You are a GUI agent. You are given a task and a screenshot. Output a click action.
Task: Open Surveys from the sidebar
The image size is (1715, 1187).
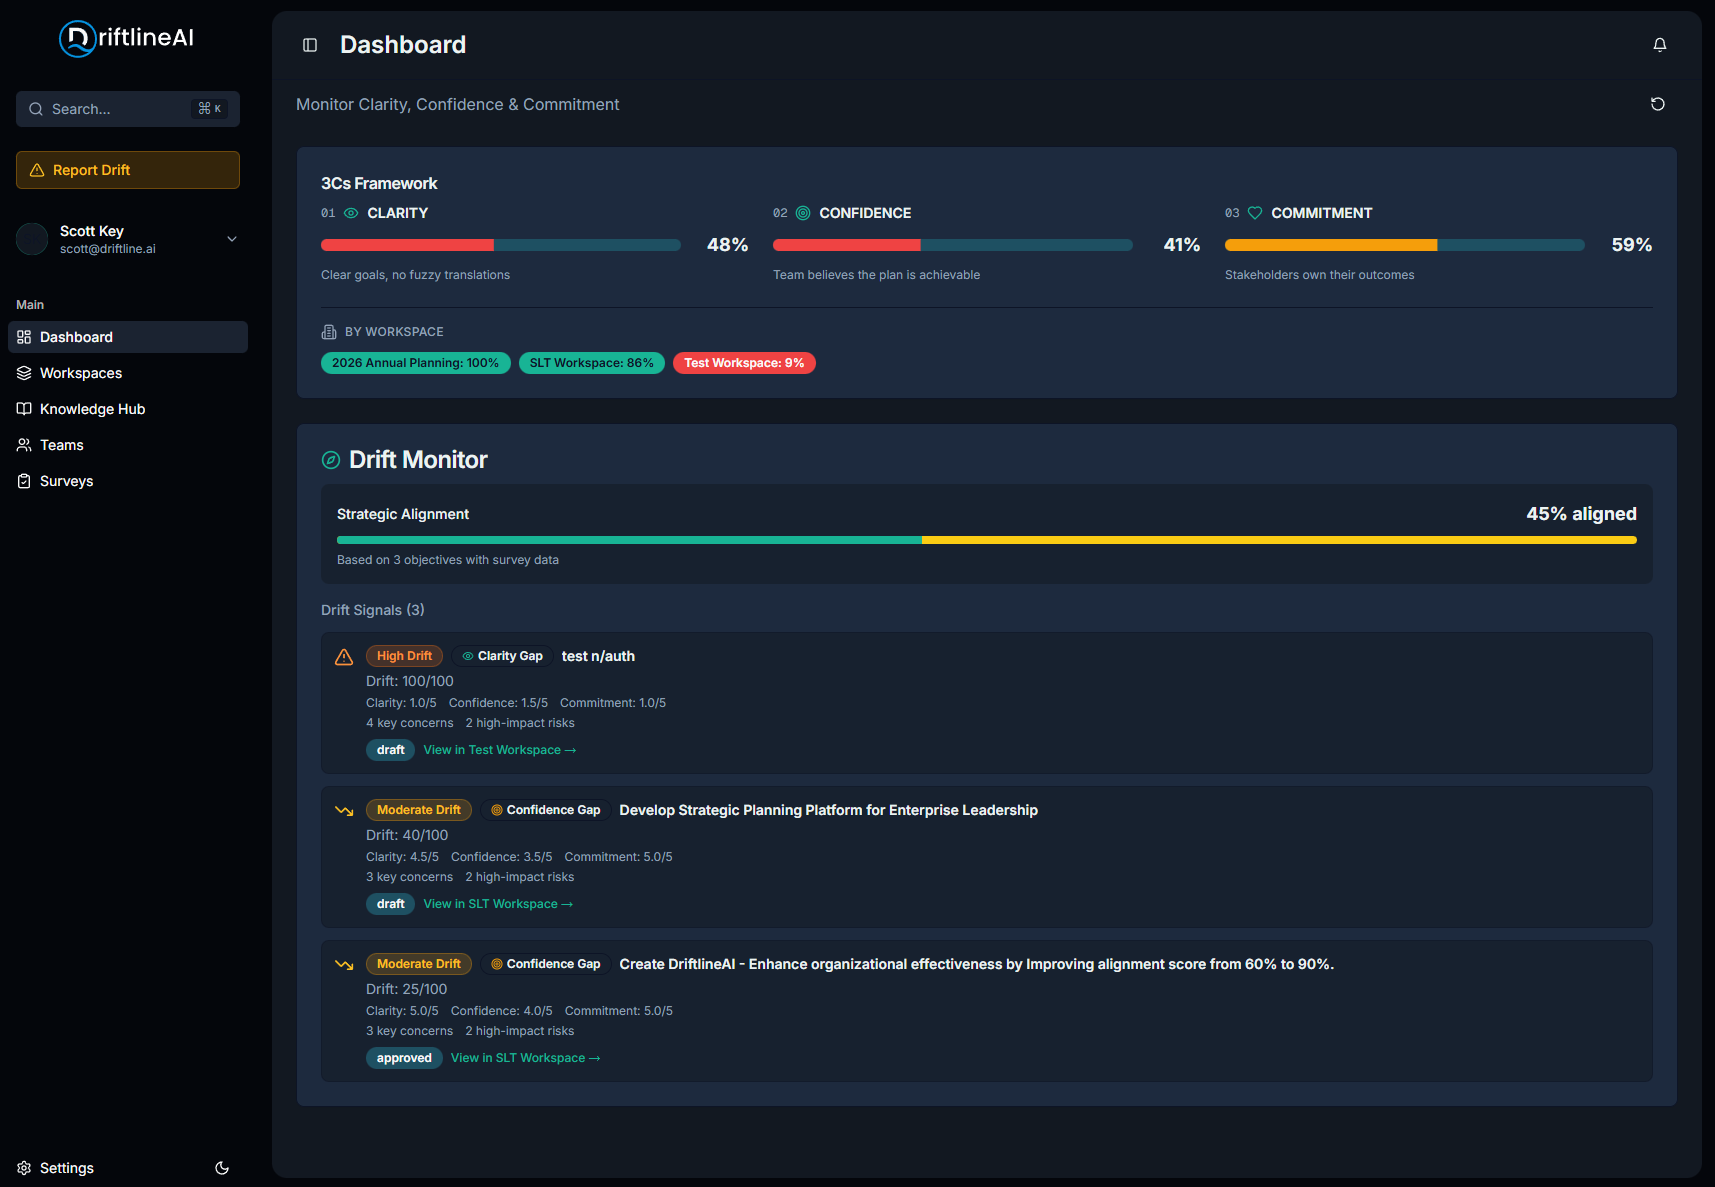67,481
